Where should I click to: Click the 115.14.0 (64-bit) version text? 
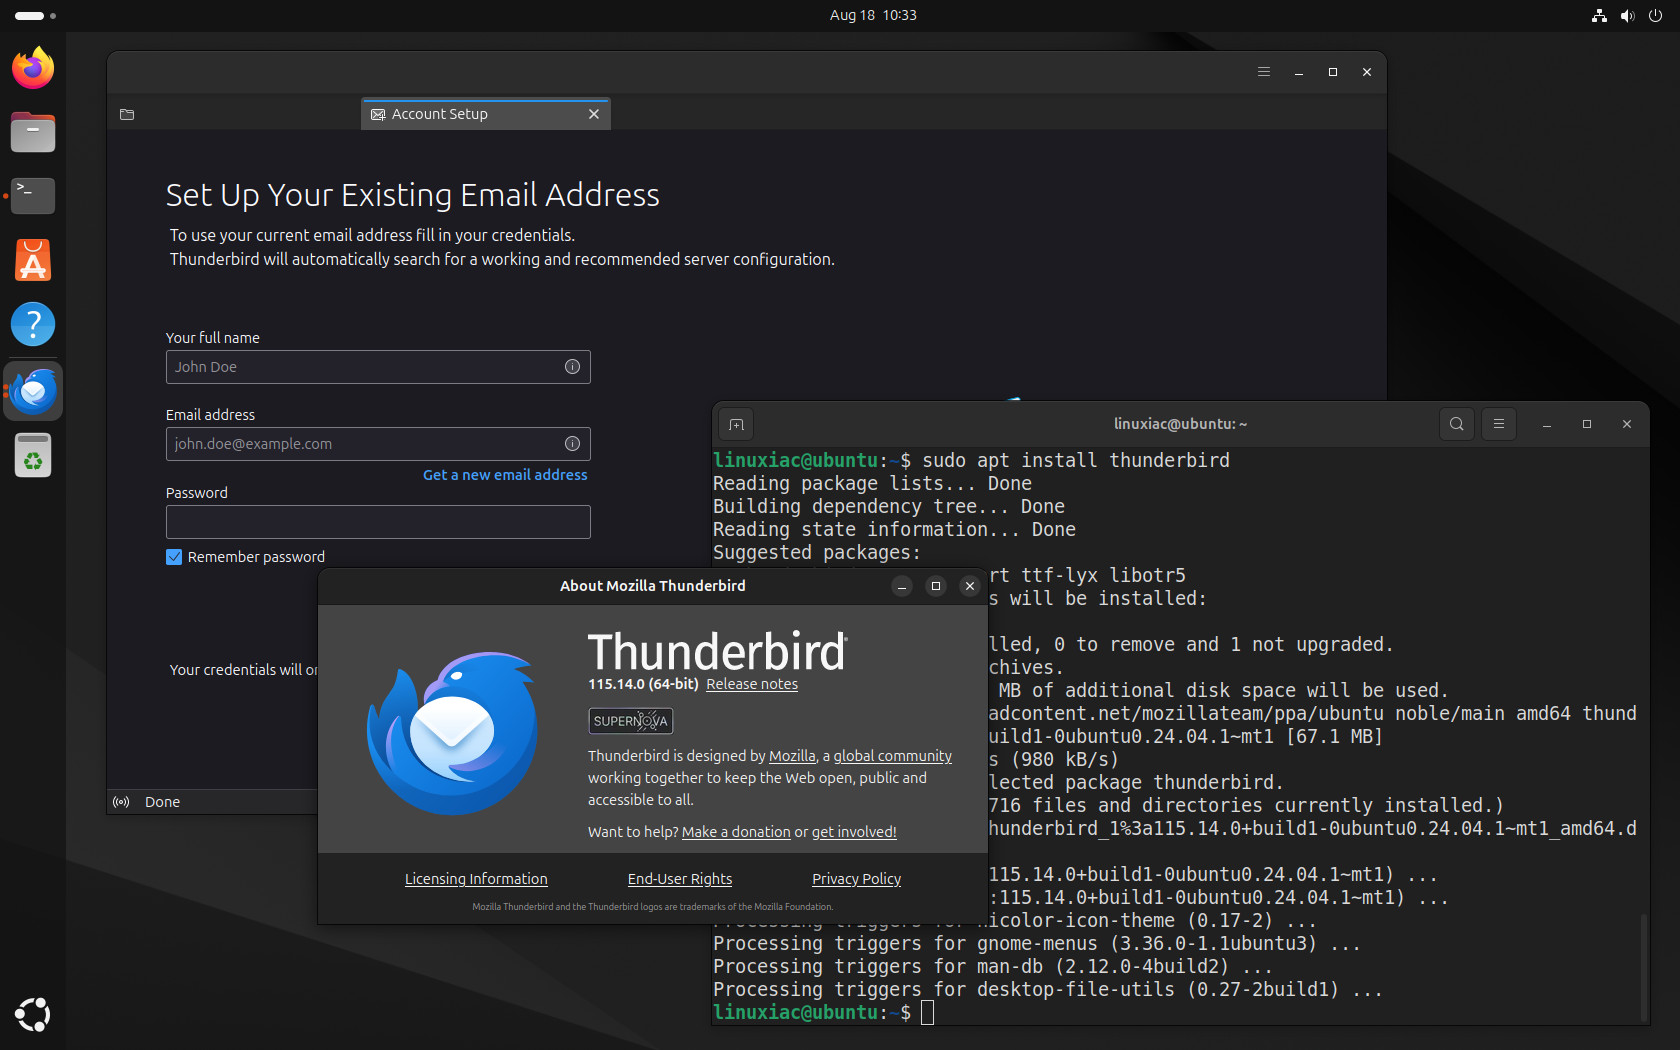point(643,684)
